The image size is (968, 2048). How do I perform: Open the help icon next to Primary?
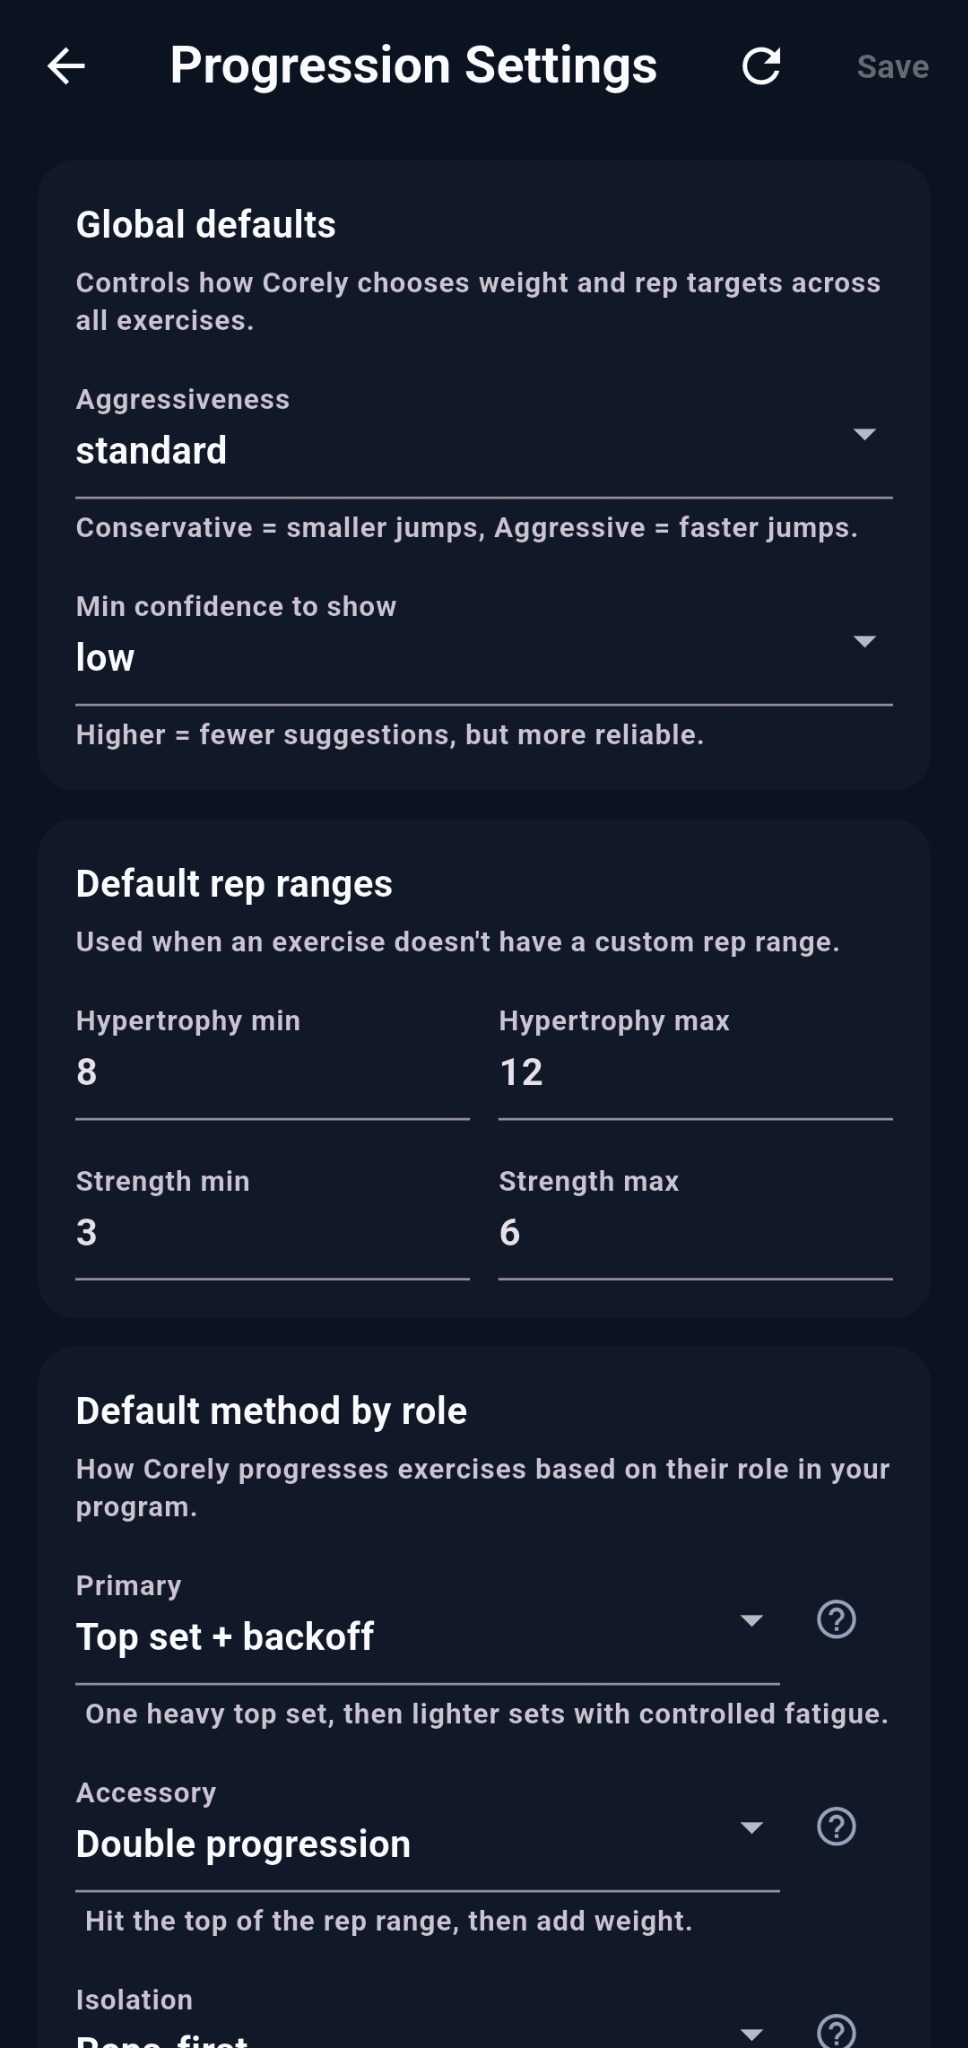point(837,1620)
